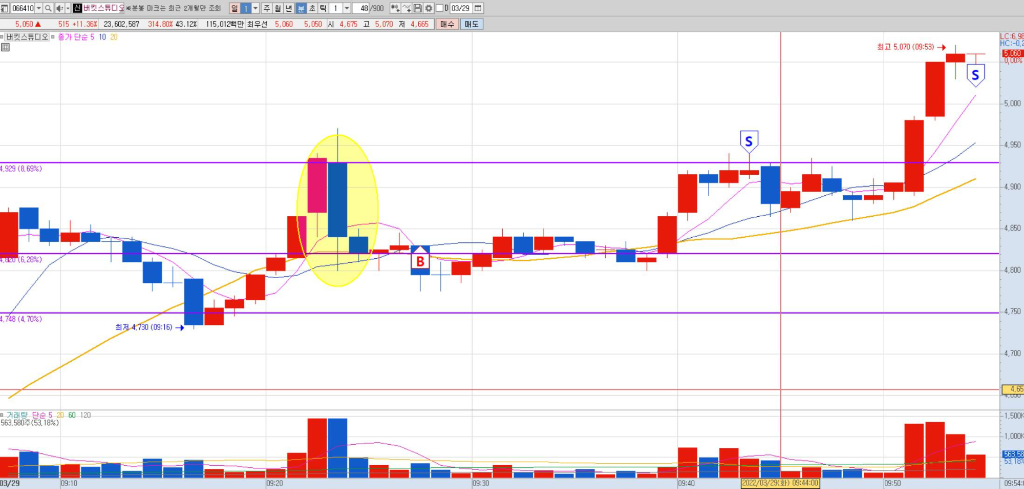
Task: Click the S sell marker near 09:43
Action: tap(748, 142)
